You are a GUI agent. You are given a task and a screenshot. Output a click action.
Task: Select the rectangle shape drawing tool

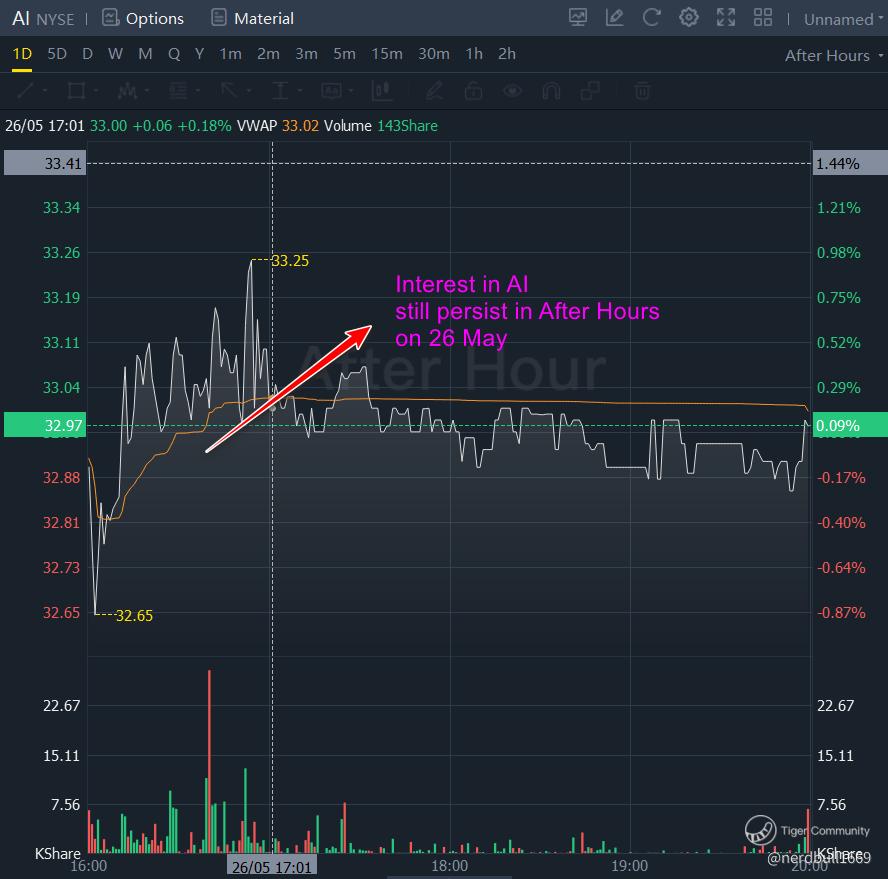[76, 90]
